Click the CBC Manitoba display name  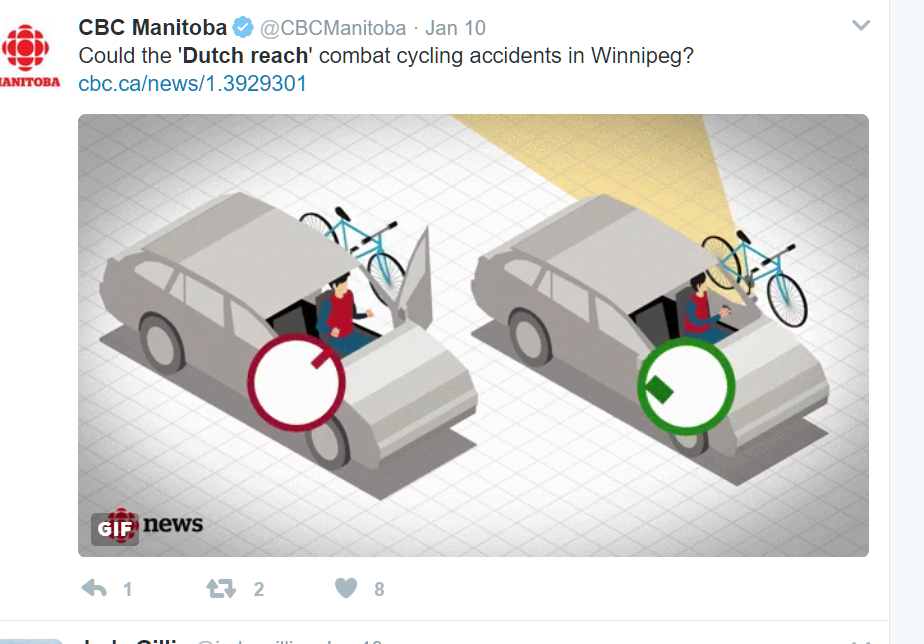[x=153, y=27]
